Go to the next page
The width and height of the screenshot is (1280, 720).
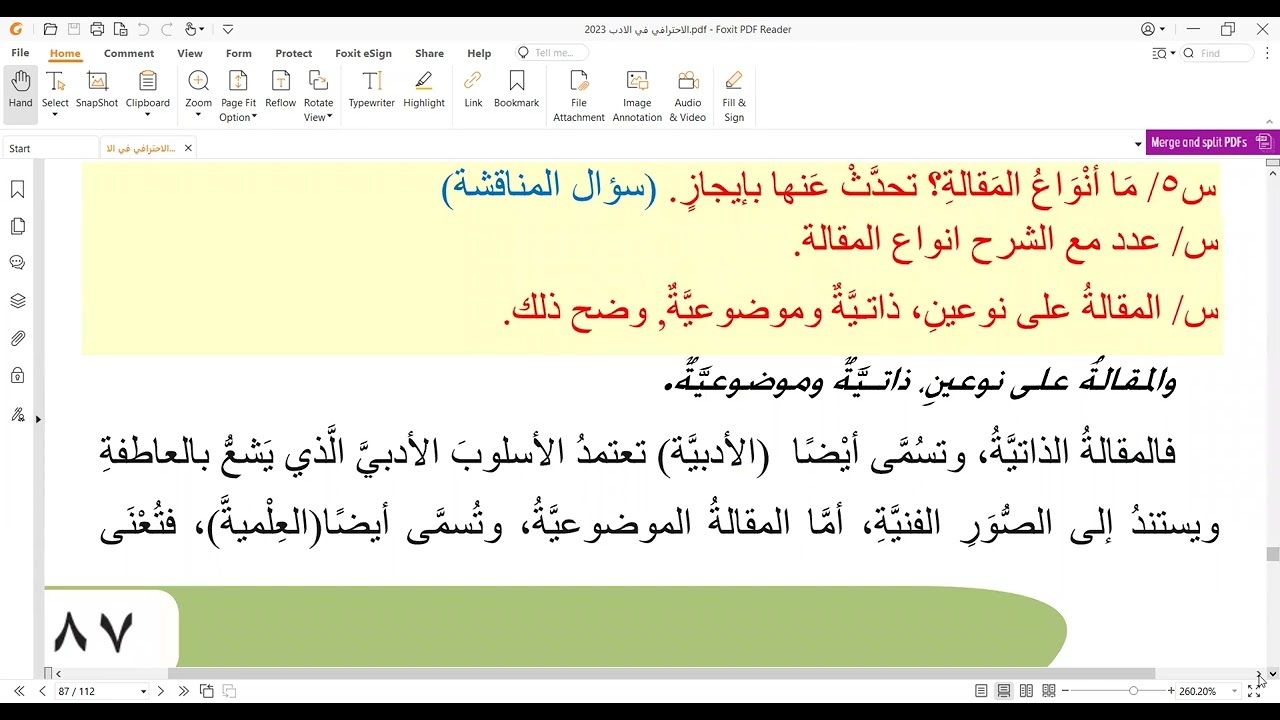pos(162,691)
